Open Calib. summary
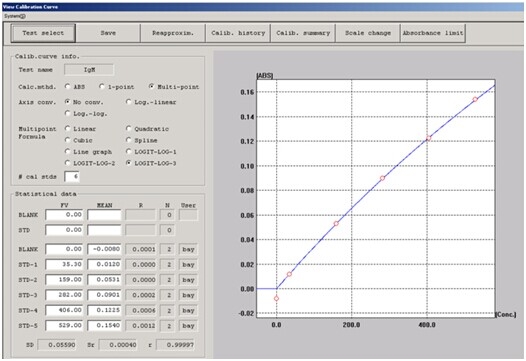This screenshot has width=526, height=361. click(303, 33)
